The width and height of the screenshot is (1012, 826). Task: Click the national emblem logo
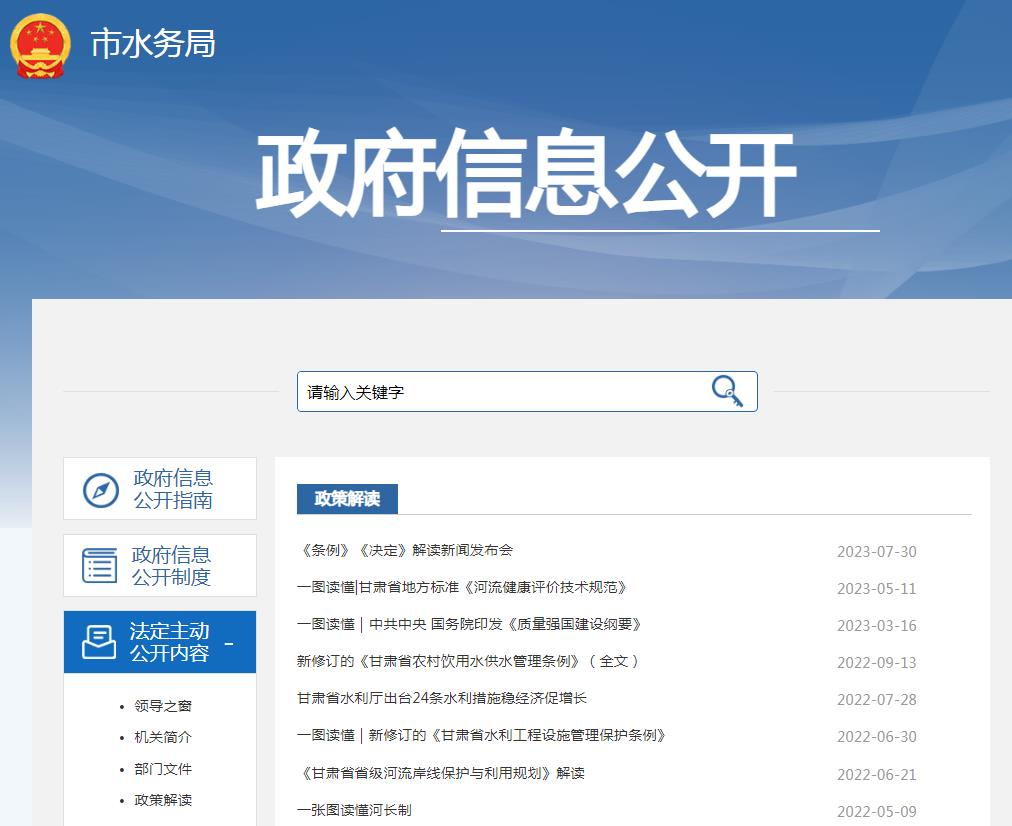41,45
